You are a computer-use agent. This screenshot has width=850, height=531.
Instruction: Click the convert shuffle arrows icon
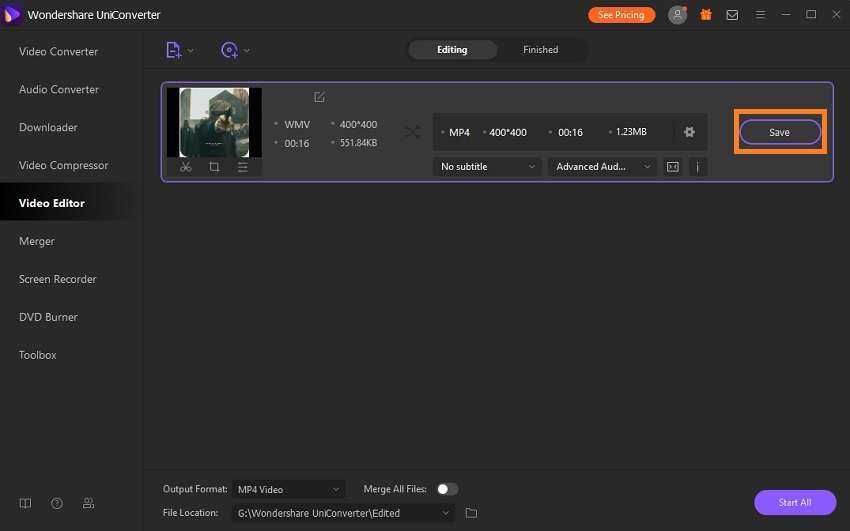[x=412, y=132]
